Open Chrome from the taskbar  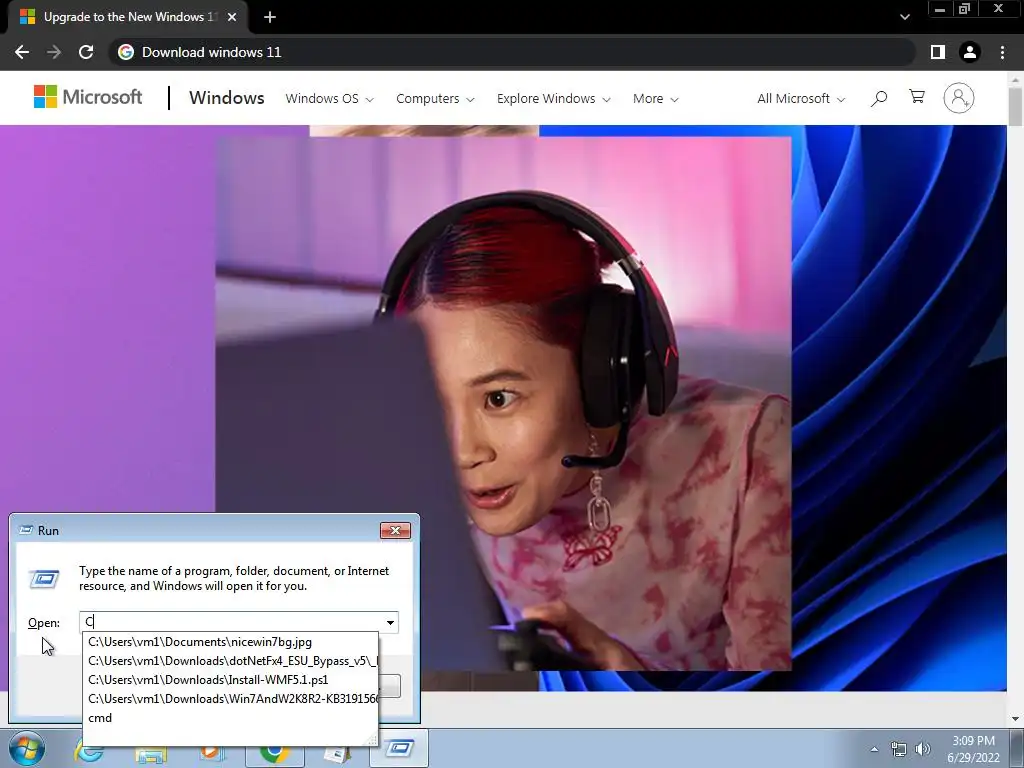click(x=274, y=750)
